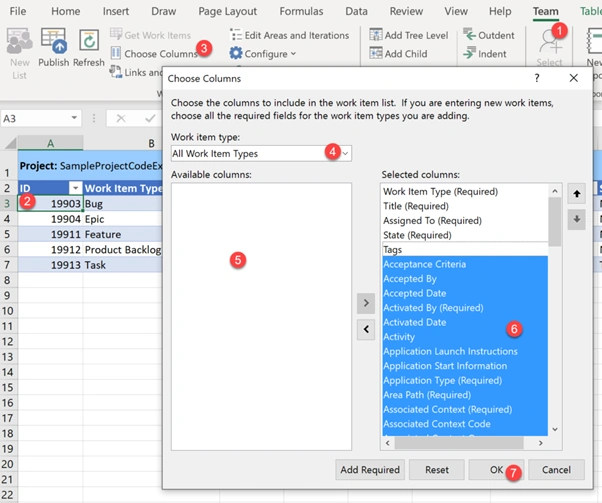Move selected column up with arrow
The width and height of the screenshot is (602, 503).
[x=576, y=194]
